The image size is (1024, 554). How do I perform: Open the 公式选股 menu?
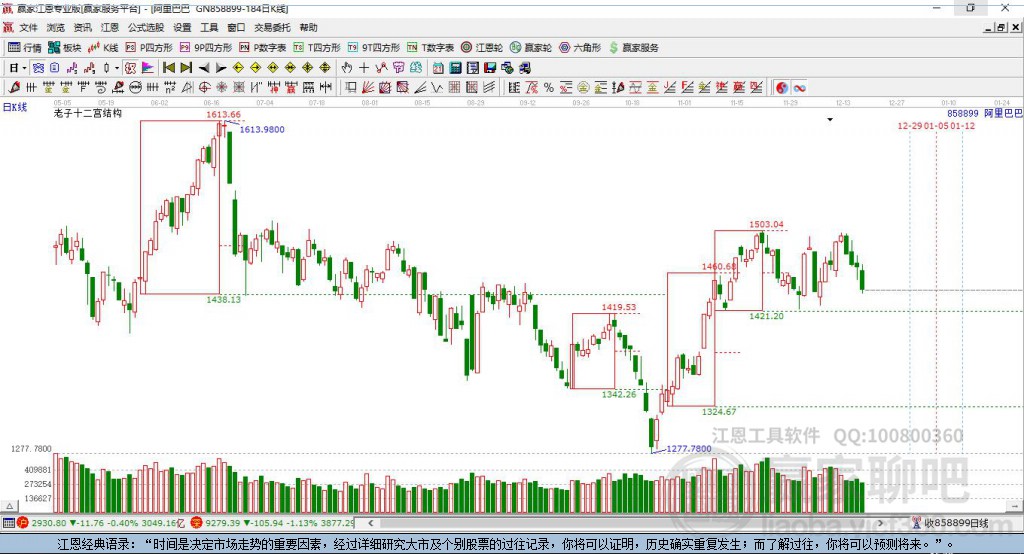pyautogui.click(x=146, y=27)
